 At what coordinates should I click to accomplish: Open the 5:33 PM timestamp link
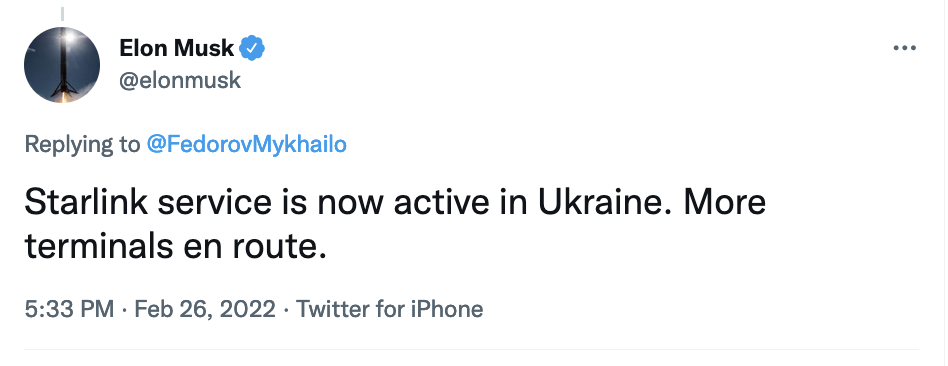(x=69, y=309)
